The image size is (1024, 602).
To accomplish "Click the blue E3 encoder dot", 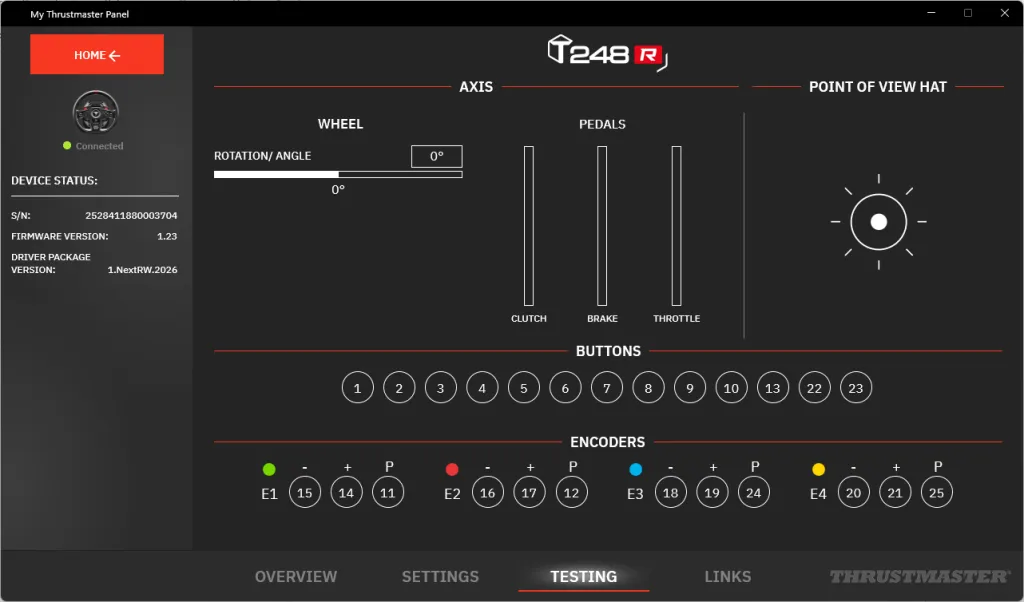I will click(x=635, y=469).
